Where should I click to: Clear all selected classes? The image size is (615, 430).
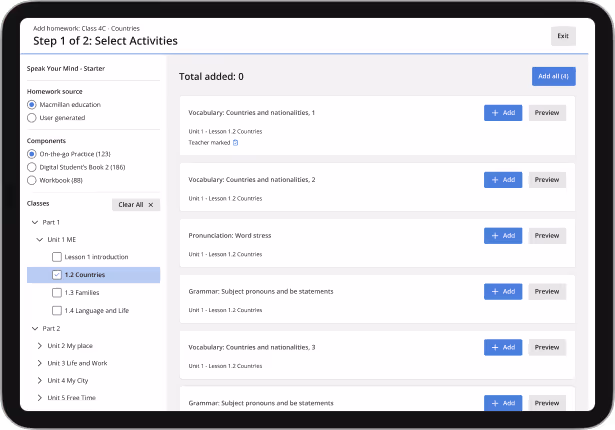pyautogui.click(x=136, y=205)
